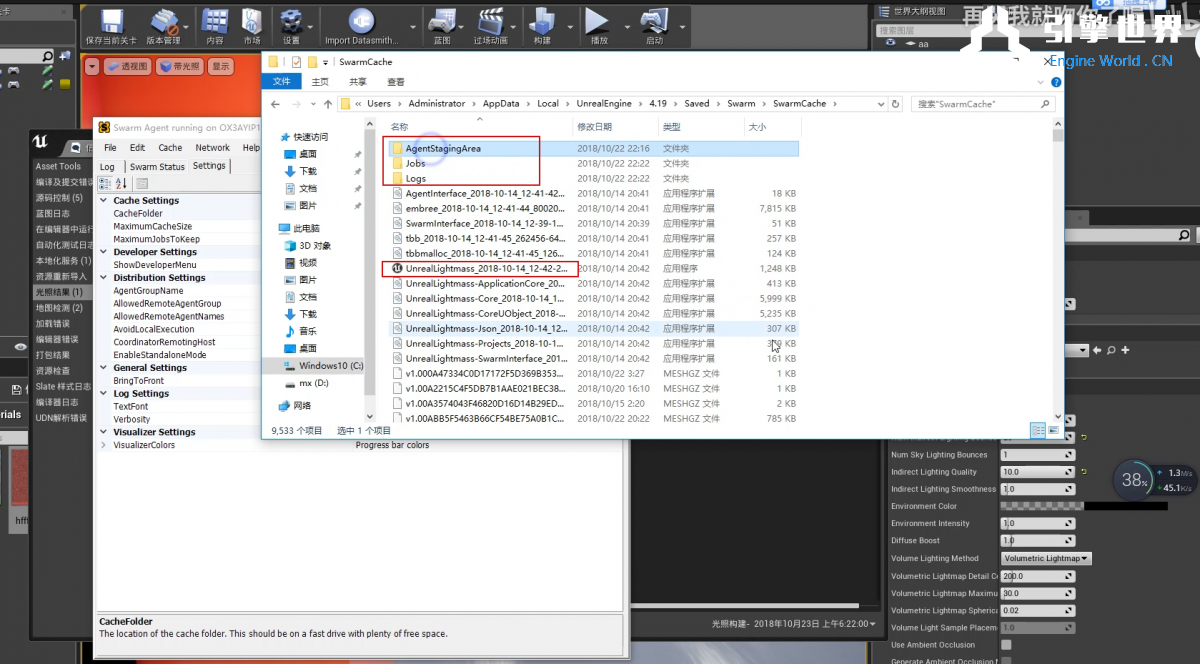1200x664 pixels.
Task: Open Volume Lighting Method dropdown
Action: (x=1046, y=558)
